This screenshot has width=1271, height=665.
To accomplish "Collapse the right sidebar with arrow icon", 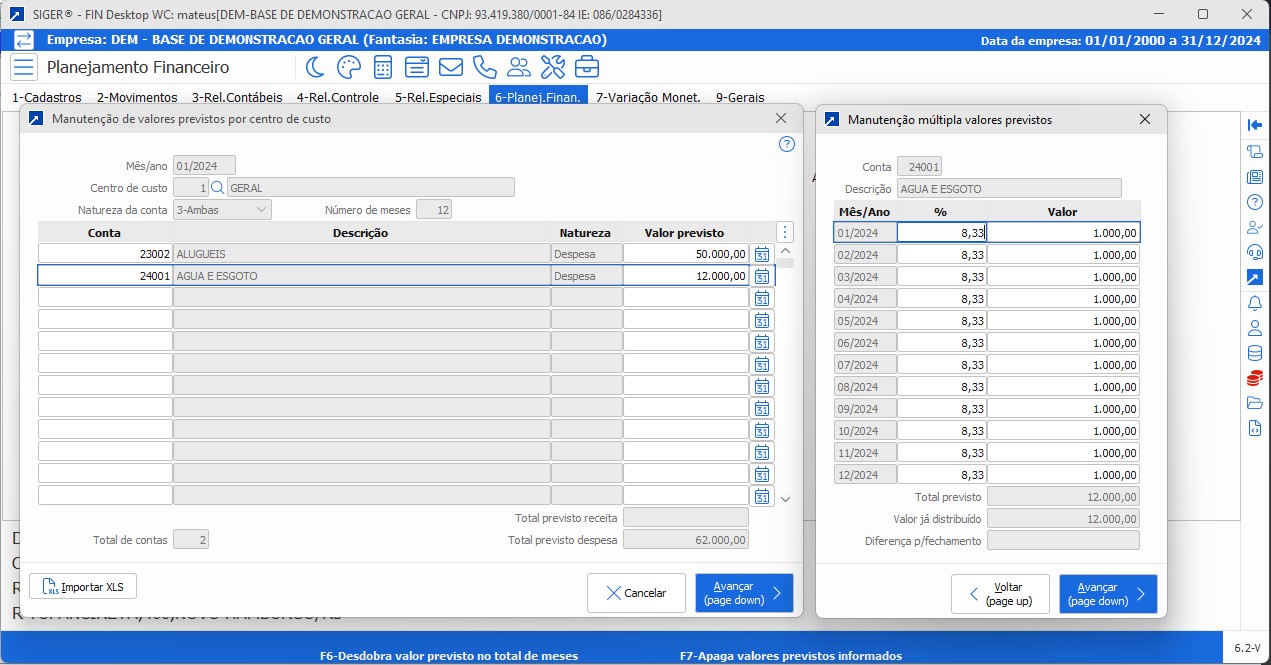I will 1255,125.
